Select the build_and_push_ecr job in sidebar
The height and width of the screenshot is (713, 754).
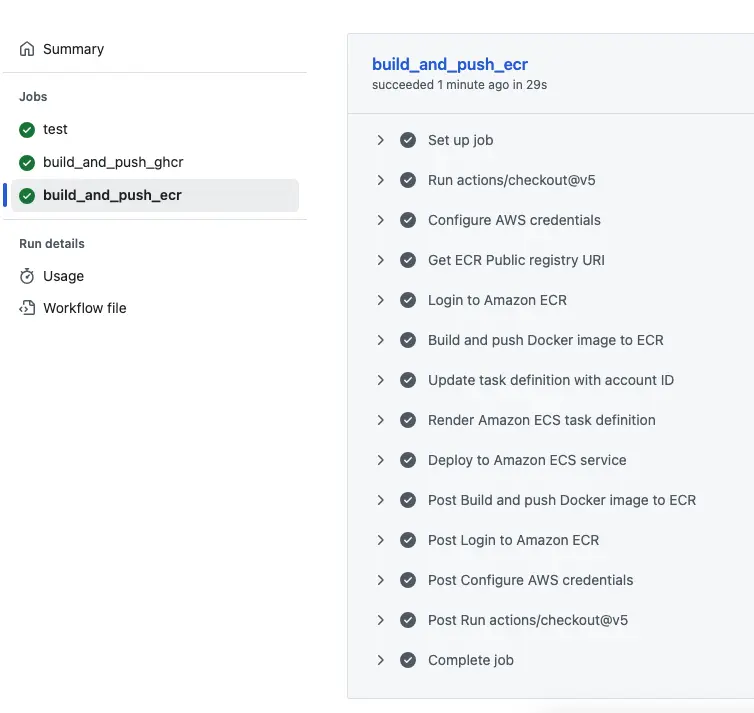coord(112,195)
